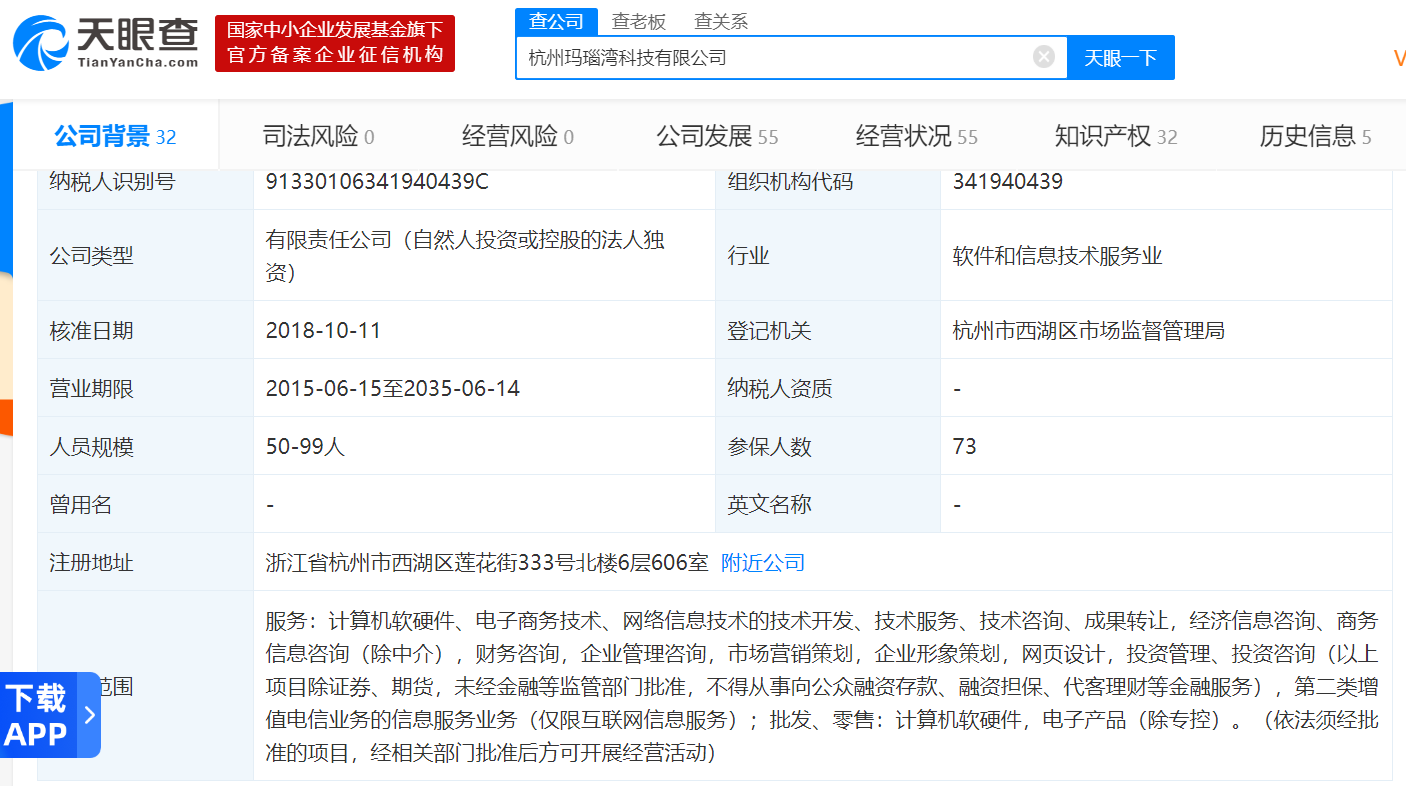Viewport: 1406px width, 786px height.
Task: Open the 附近公司 link
Action: (763, 563)
